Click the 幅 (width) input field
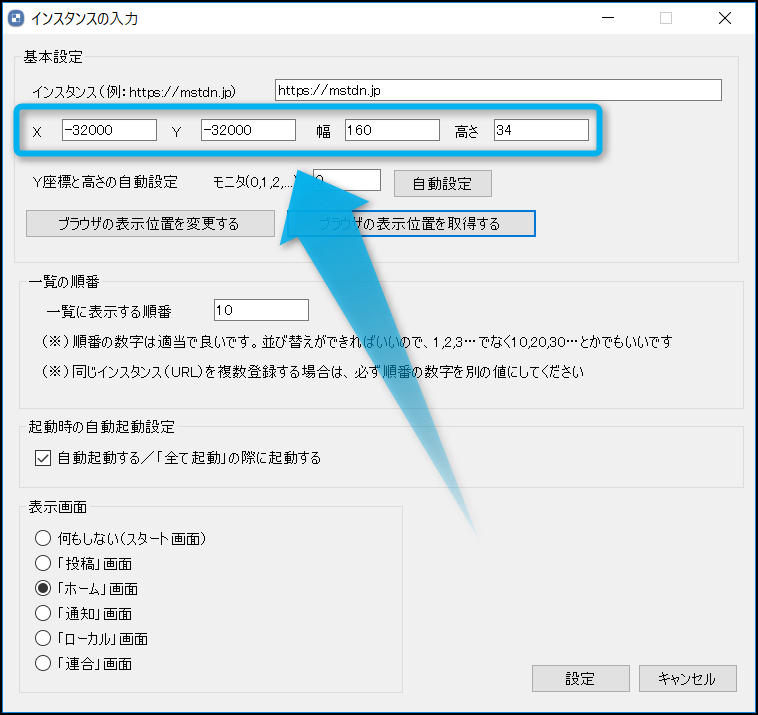The height and width of the screenshot is (715, 758). 392,130
